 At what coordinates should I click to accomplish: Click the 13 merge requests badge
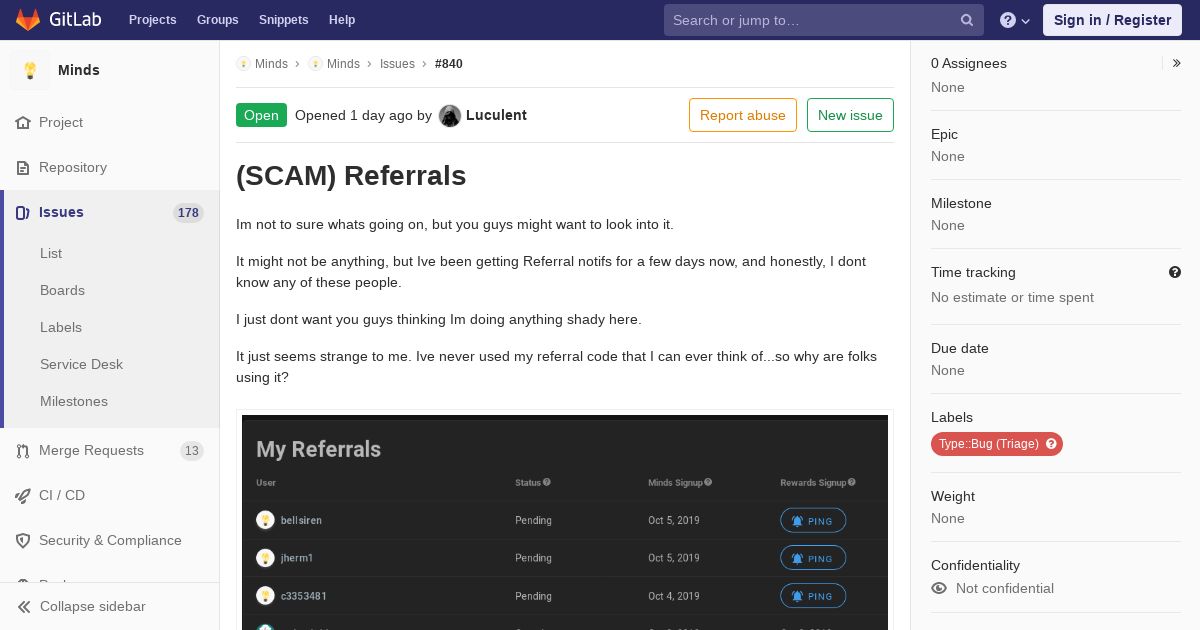[x=192, y=450]
